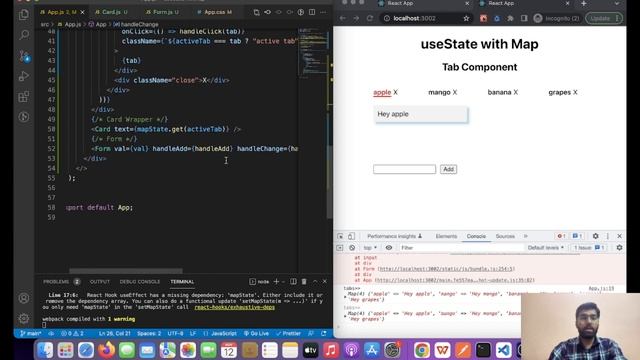Open Default levels dropdown in console
The image size is (640, 360).
546,248
